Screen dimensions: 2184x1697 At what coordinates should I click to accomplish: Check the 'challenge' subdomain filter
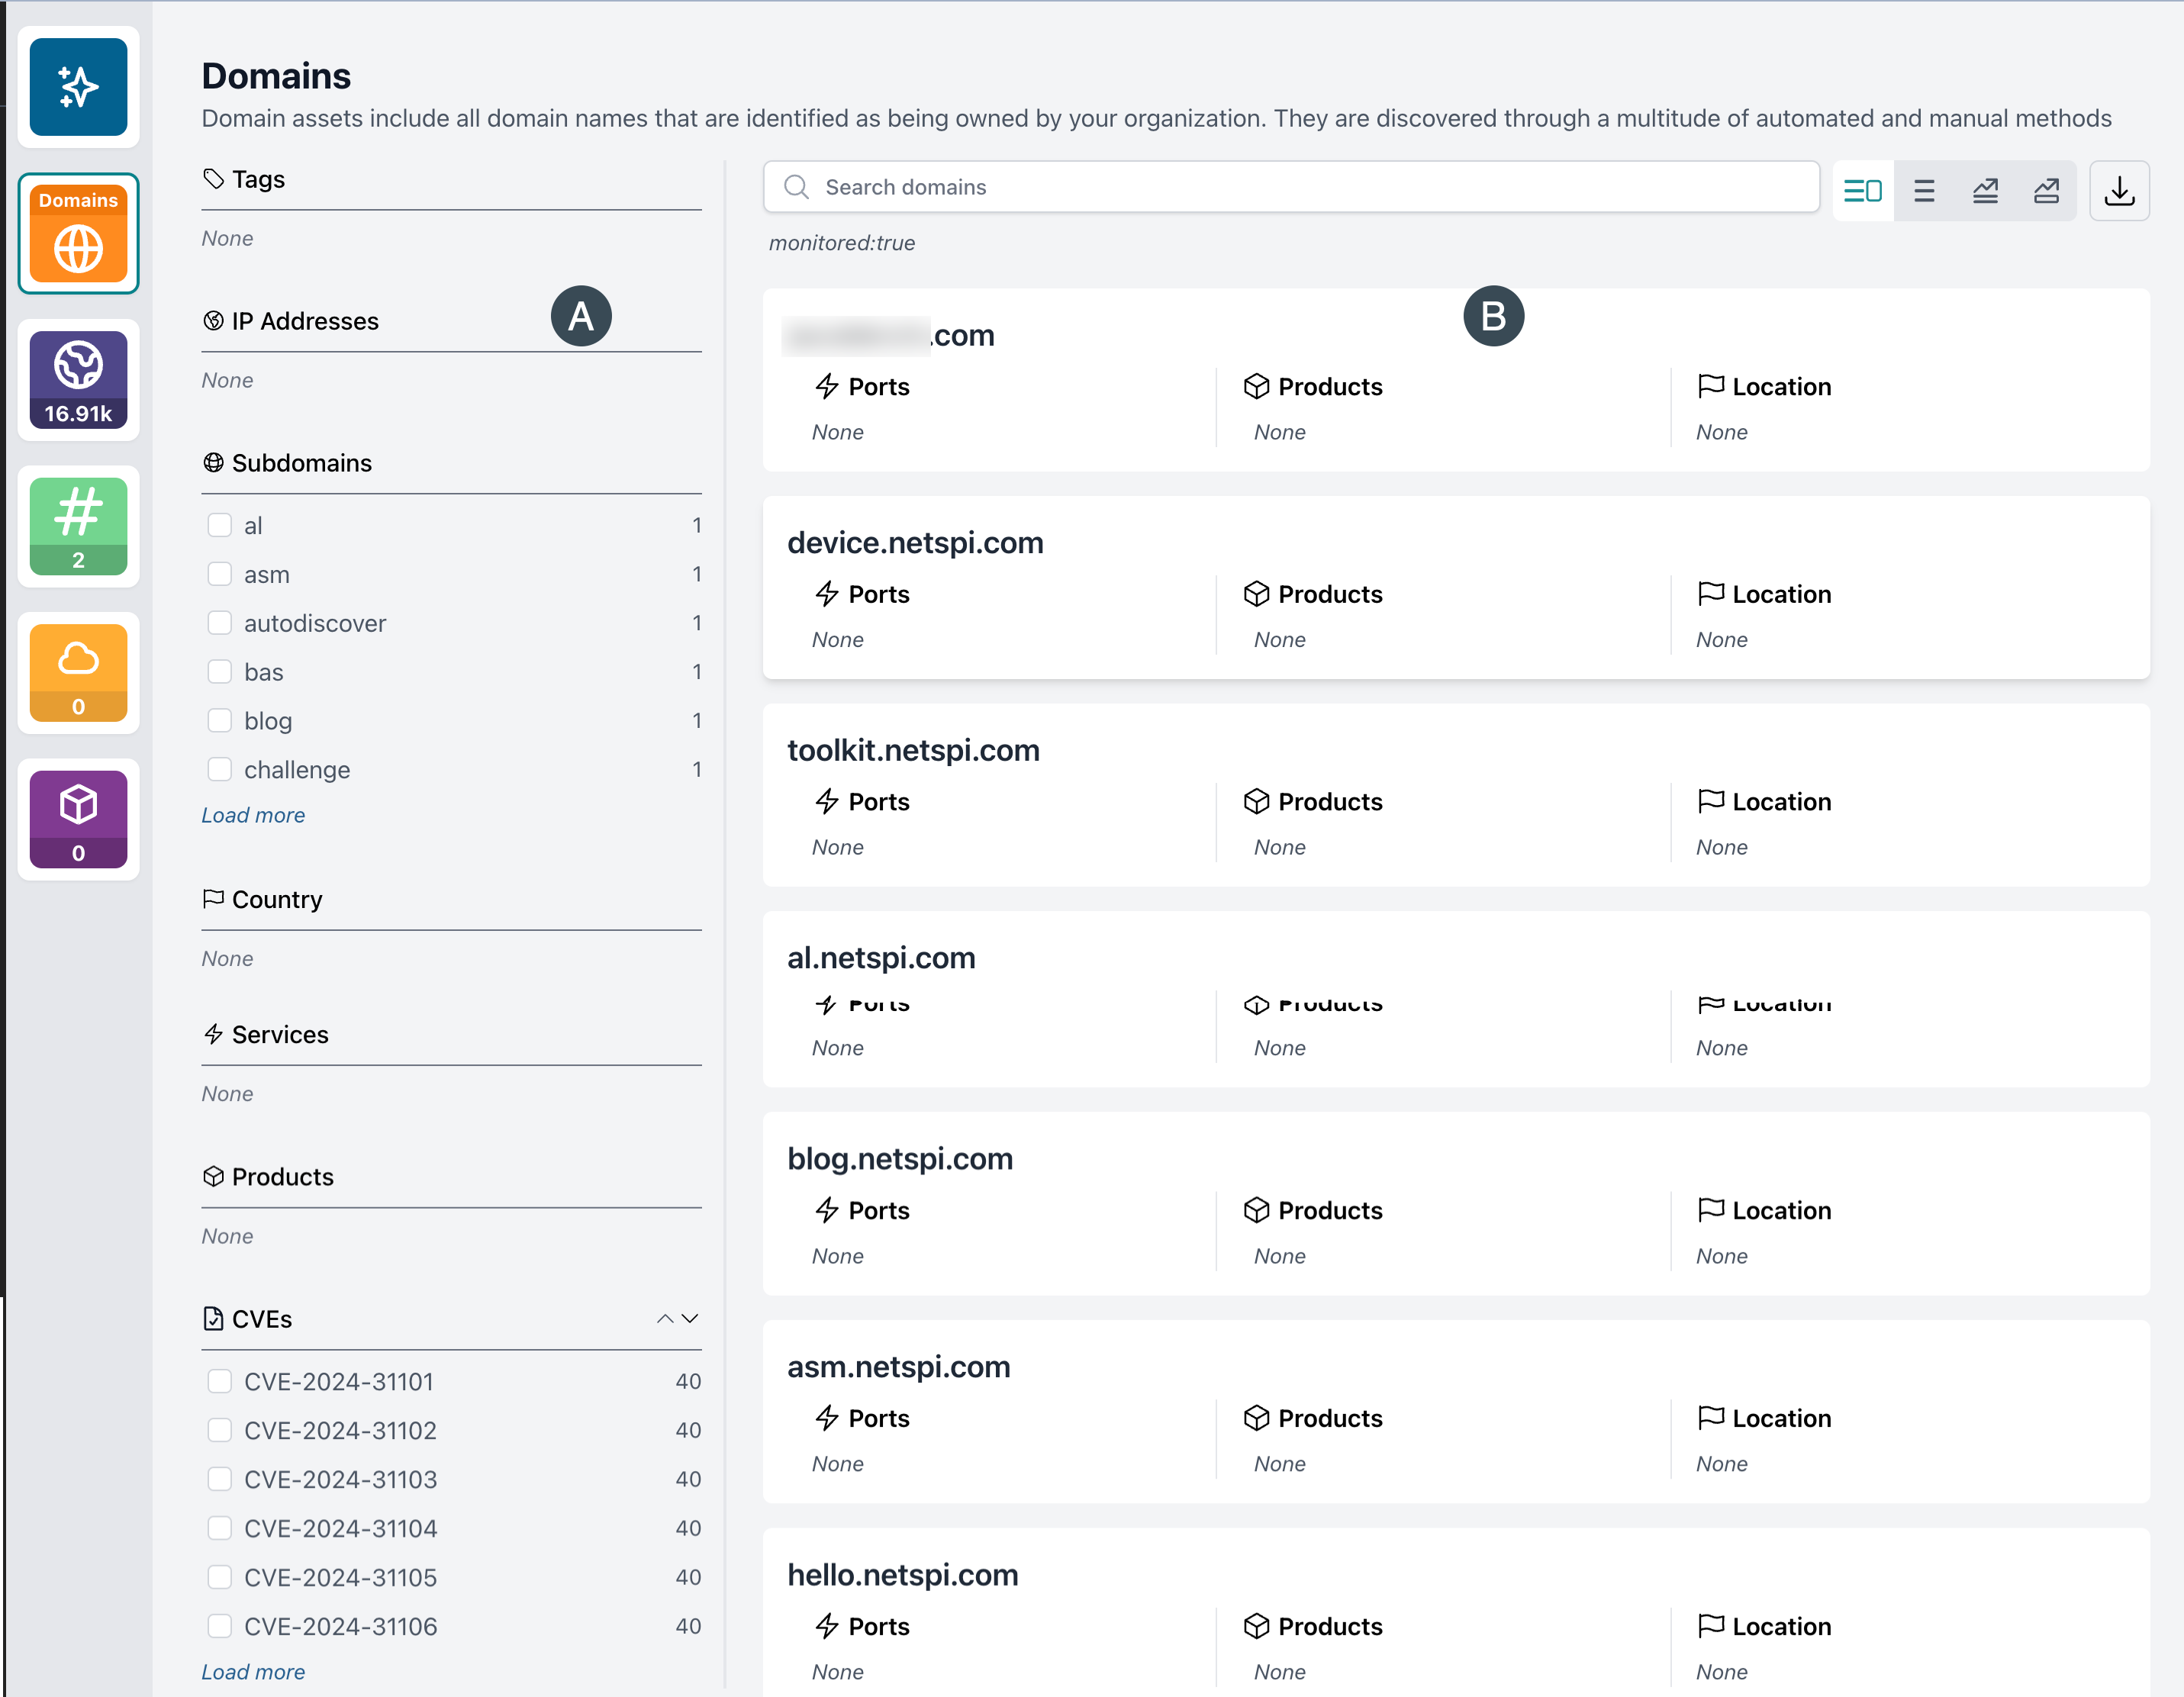(x=219, y=770)
